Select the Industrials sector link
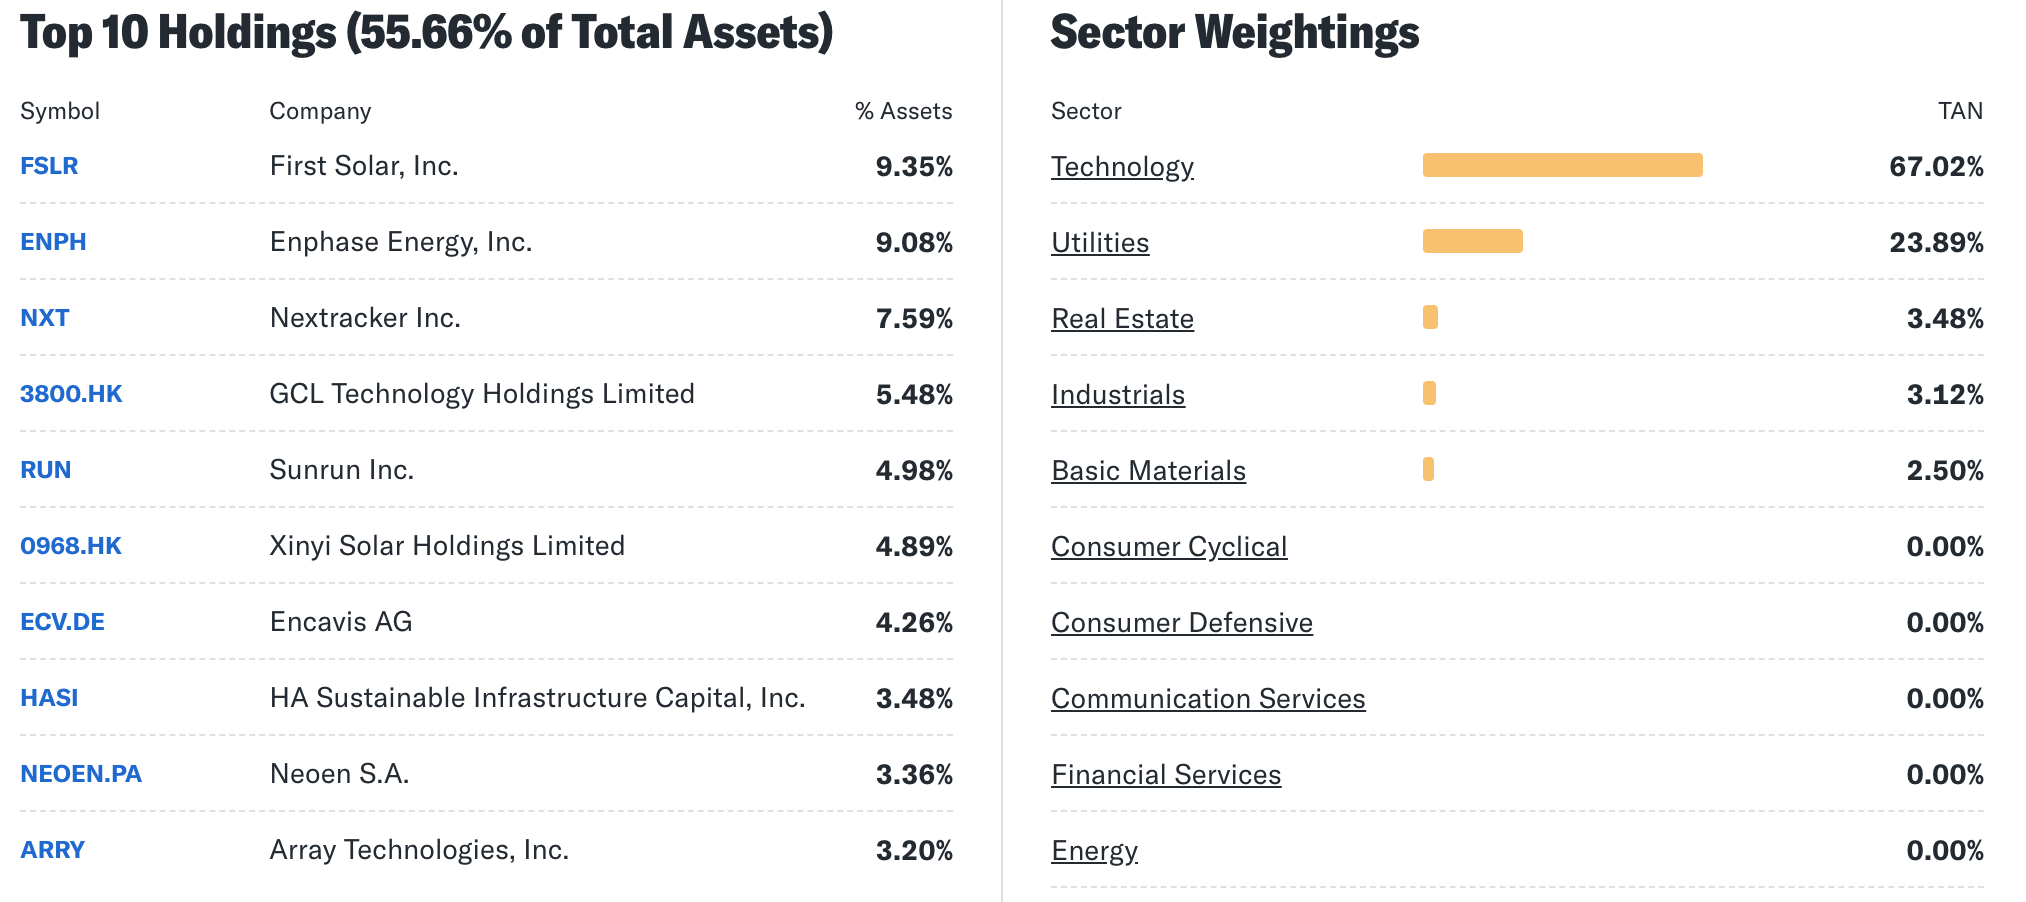The height and width of the screenshot is (902, 2026). coord(1118,395)
